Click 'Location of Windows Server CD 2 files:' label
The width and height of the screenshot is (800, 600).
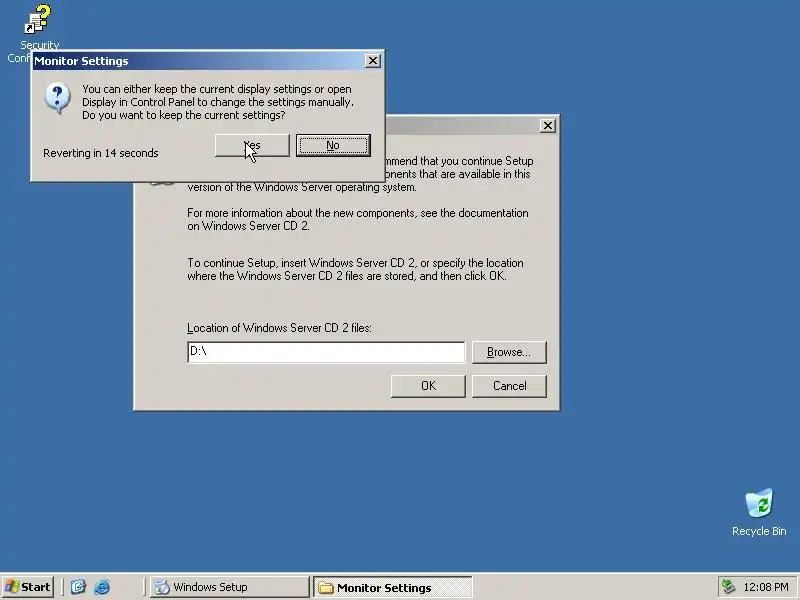tap(279, 328)
